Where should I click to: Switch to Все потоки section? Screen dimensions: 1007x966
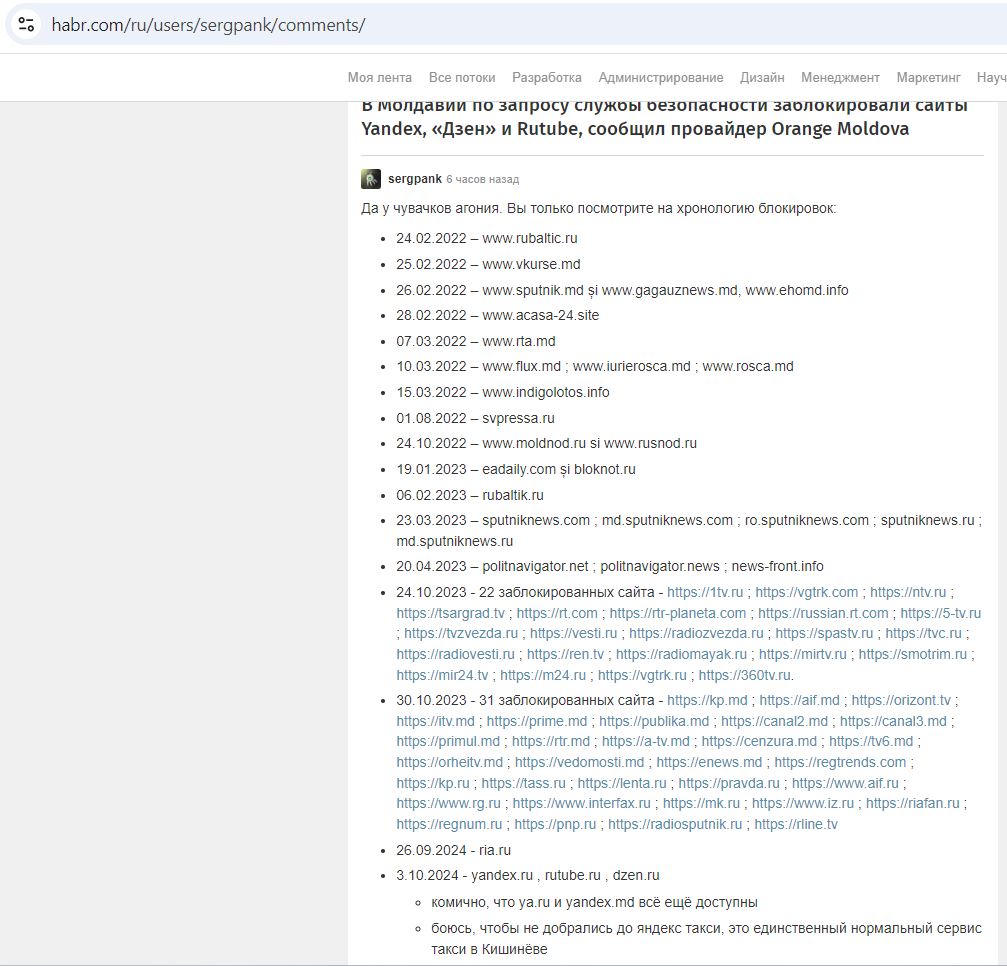pyautogui.click(x=462, y=78)
